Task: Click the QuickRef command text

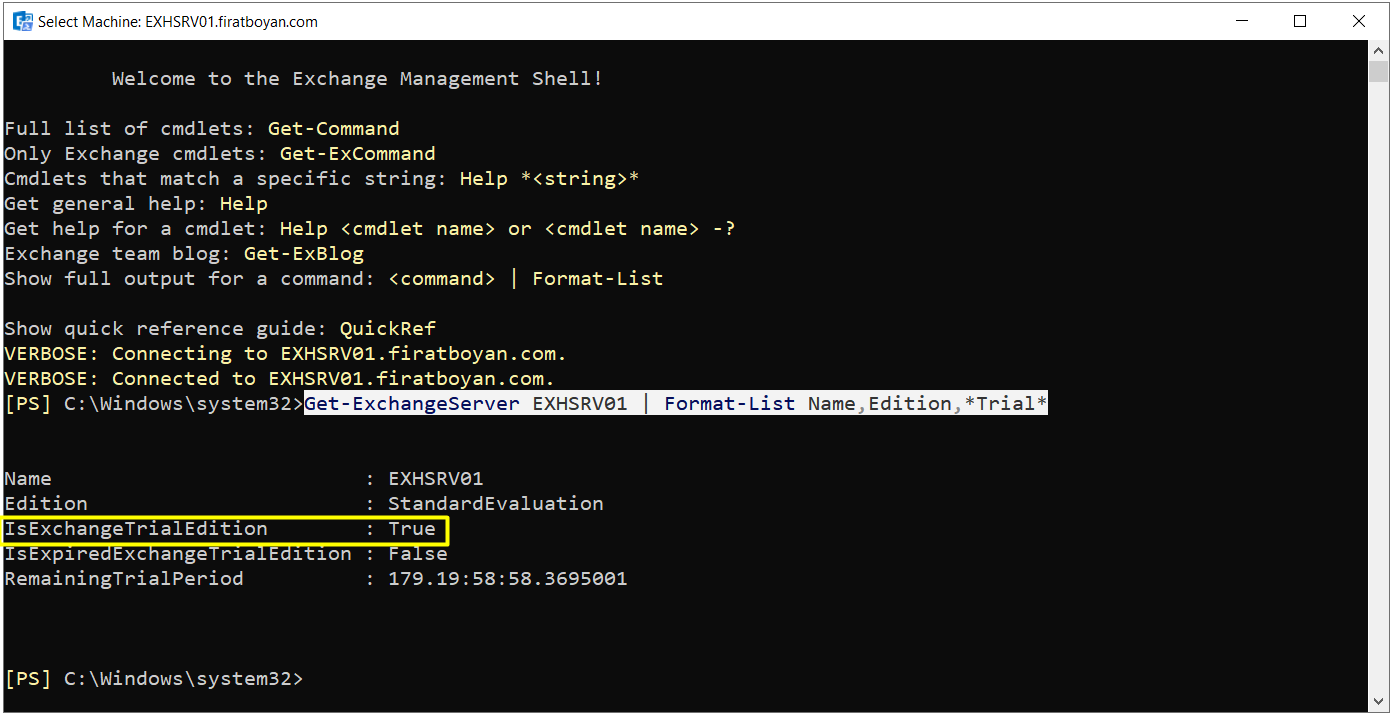Action: [x=387, y=329]
